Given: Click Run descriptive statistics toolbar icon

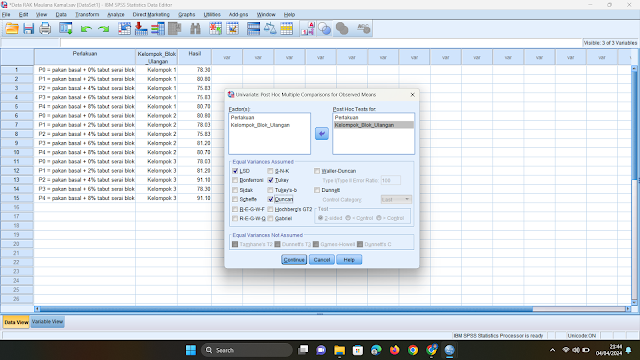Looking at the screenshot, I should click(x=175, y=29).
